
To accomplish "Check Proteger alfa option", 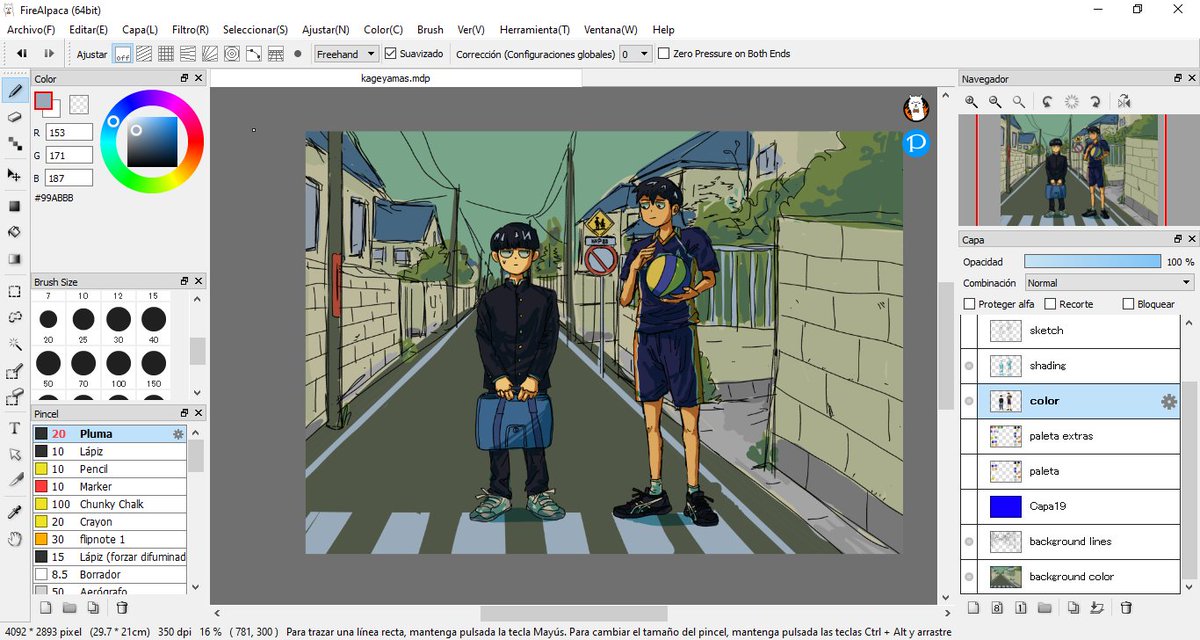I will coord(969,304).
